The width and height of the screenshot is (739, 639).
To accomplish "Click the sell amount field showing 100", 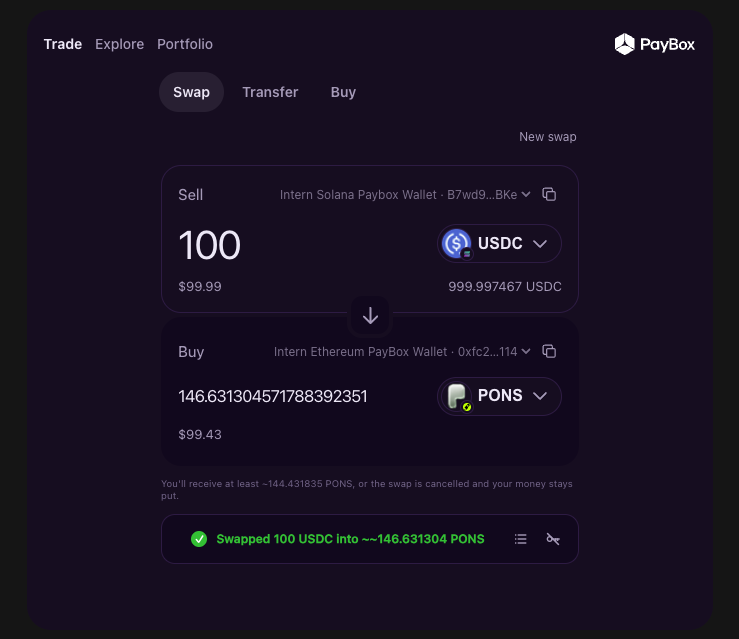I will point(210,245).
